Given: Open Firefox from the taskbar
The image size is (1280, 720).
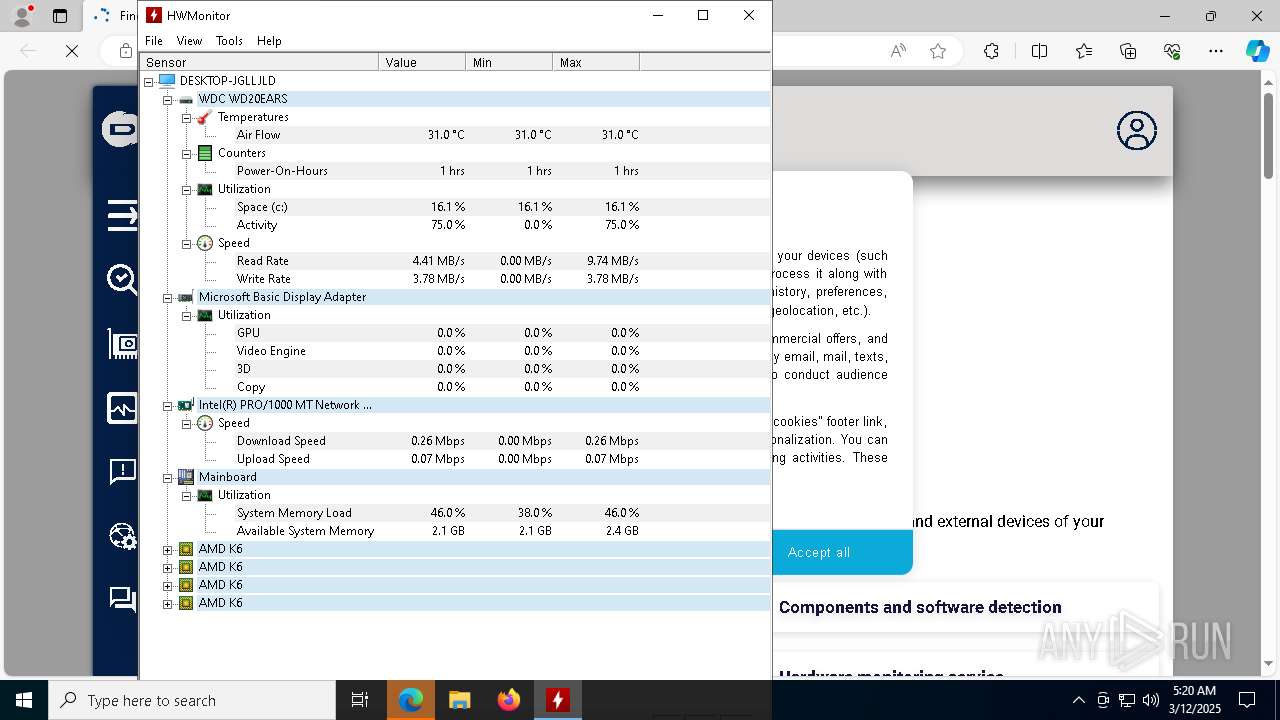Looking at the screenshot, I should pyautogui.click(x=509, y=700).
